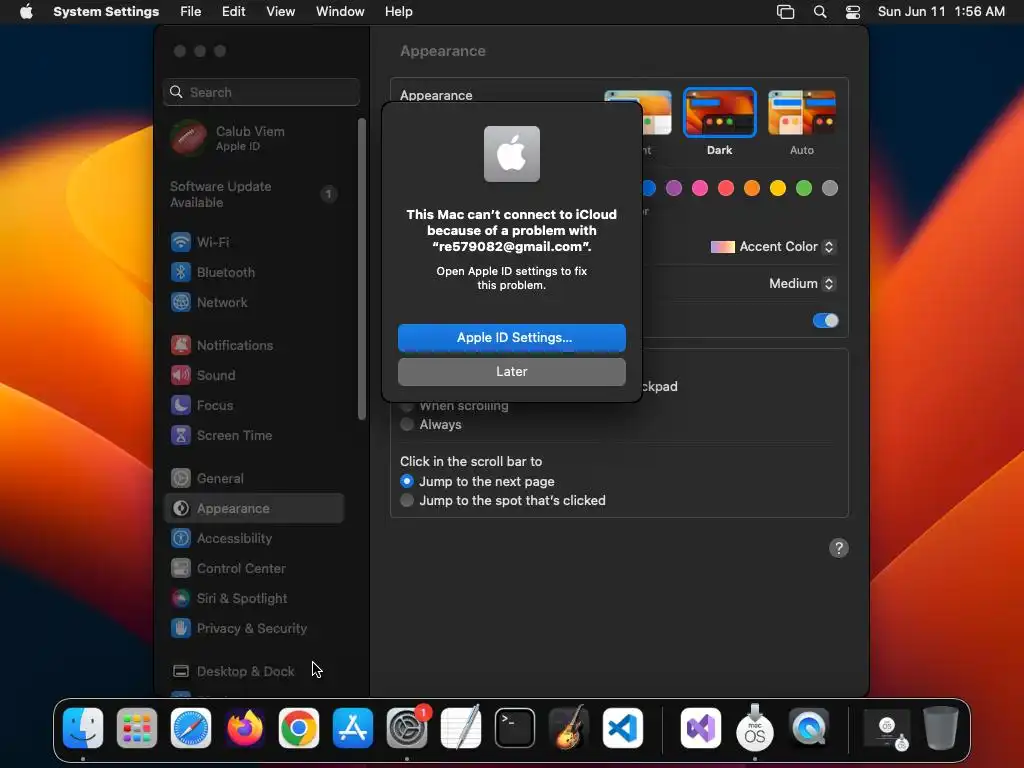This screenshot has width=1024, height=768.
Task: Open Software Update Available entry
Action: (x=253, y=194)
